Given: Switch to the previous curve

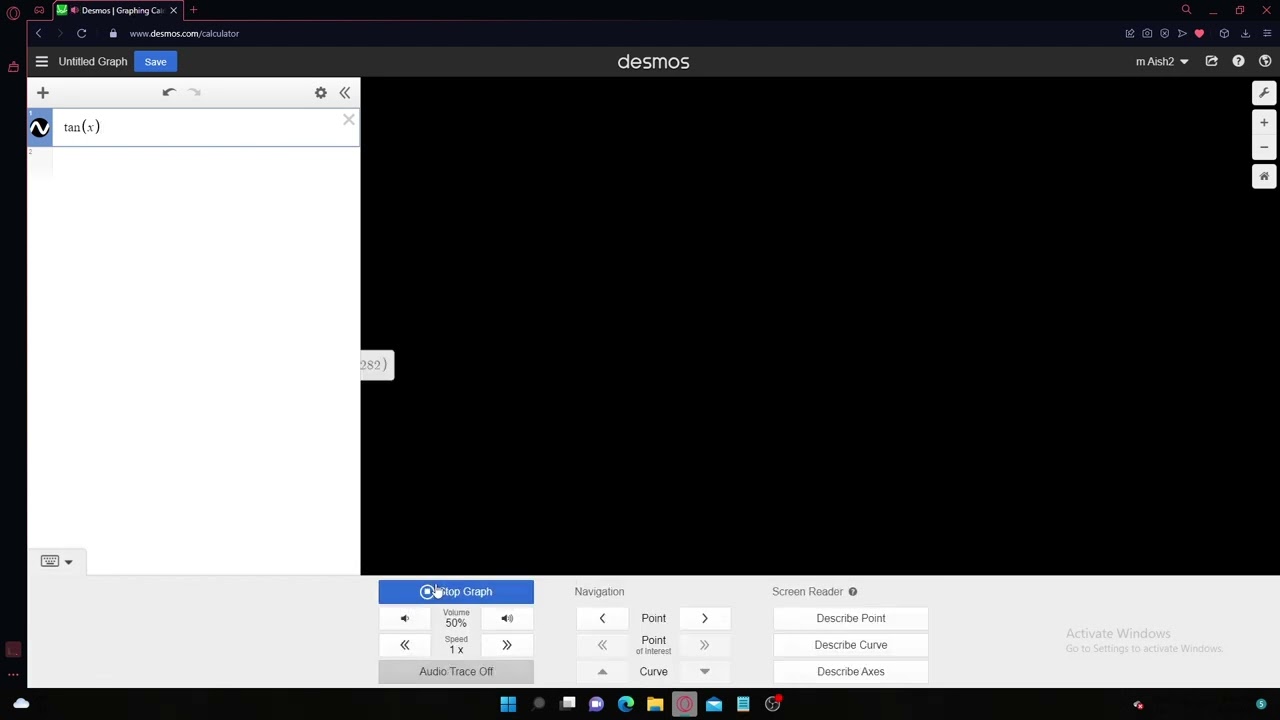Looking at the screenshot, I should click(x=602, y=672).
